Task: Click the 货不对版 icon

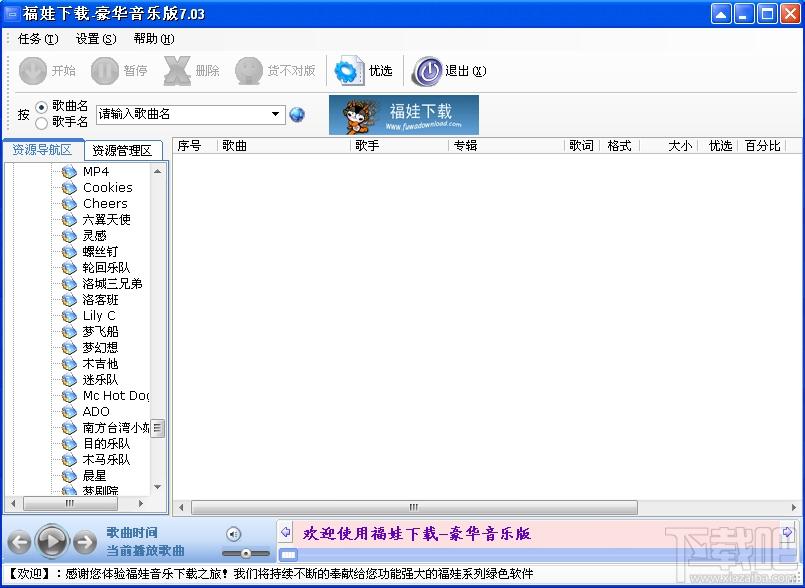Action: (248, 70)
